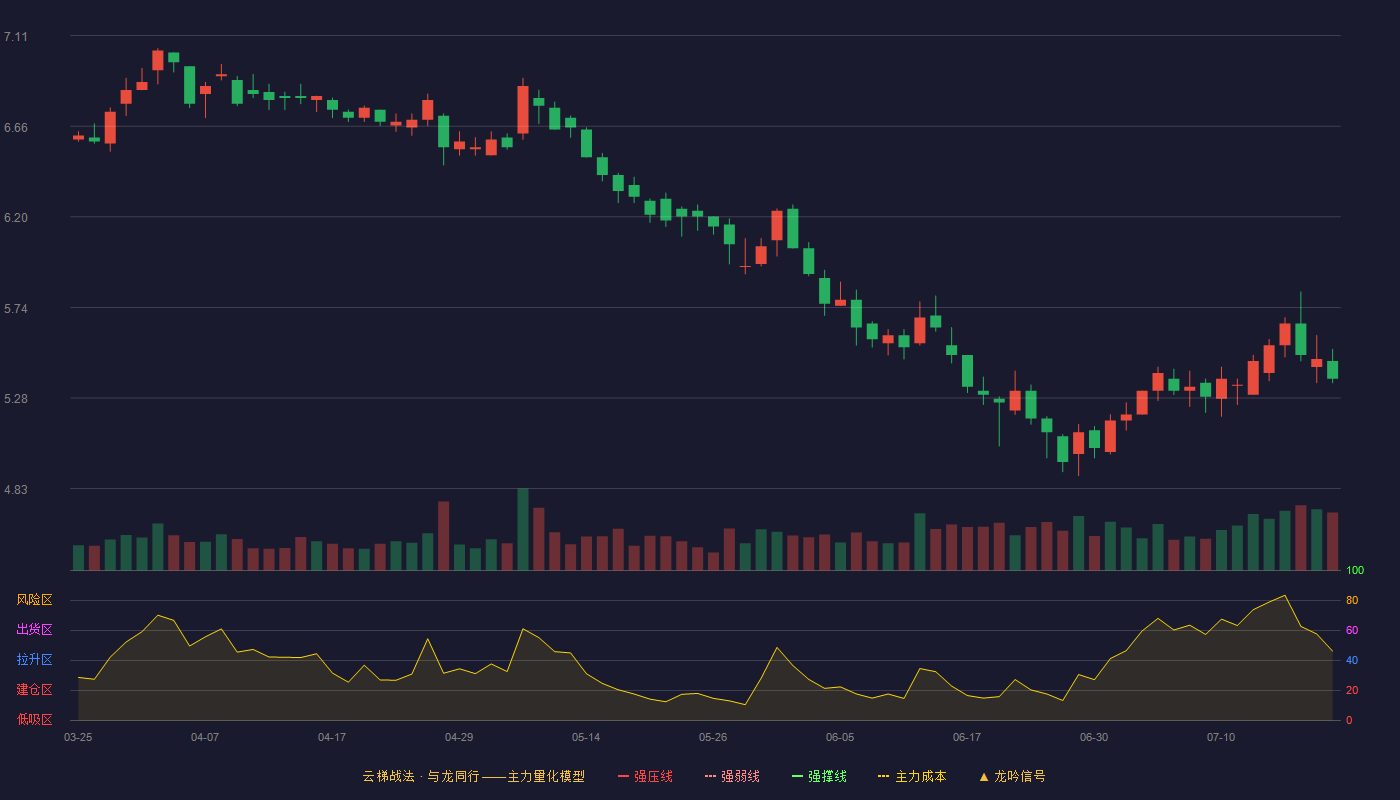Select the 低吸区 zone label
The width and height of the screenshot is (1400, 800).
34,719
